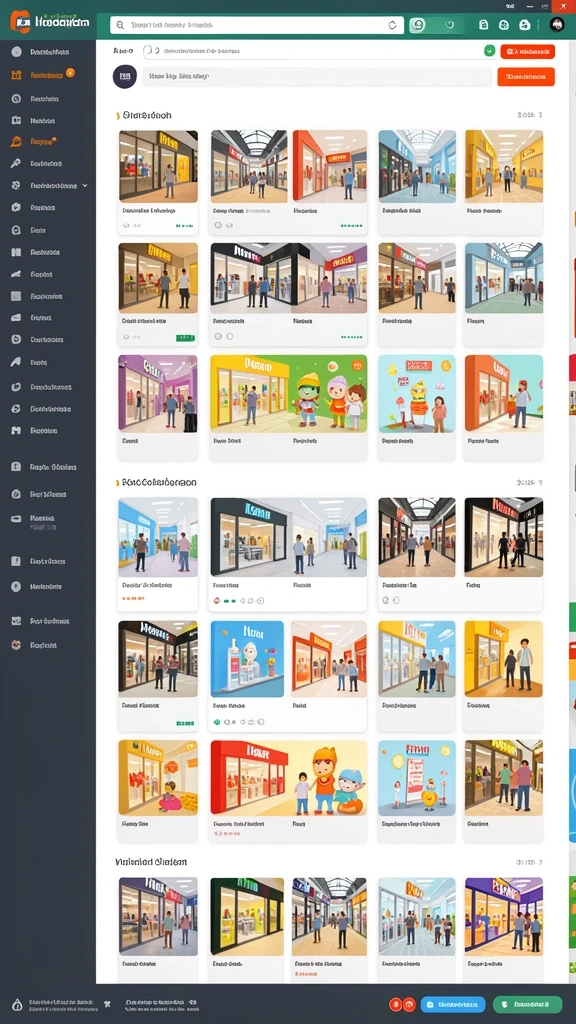Select the round radio under first thumbnail
The width and height of the screenshot is (576, 1024).
coord(126,225)
